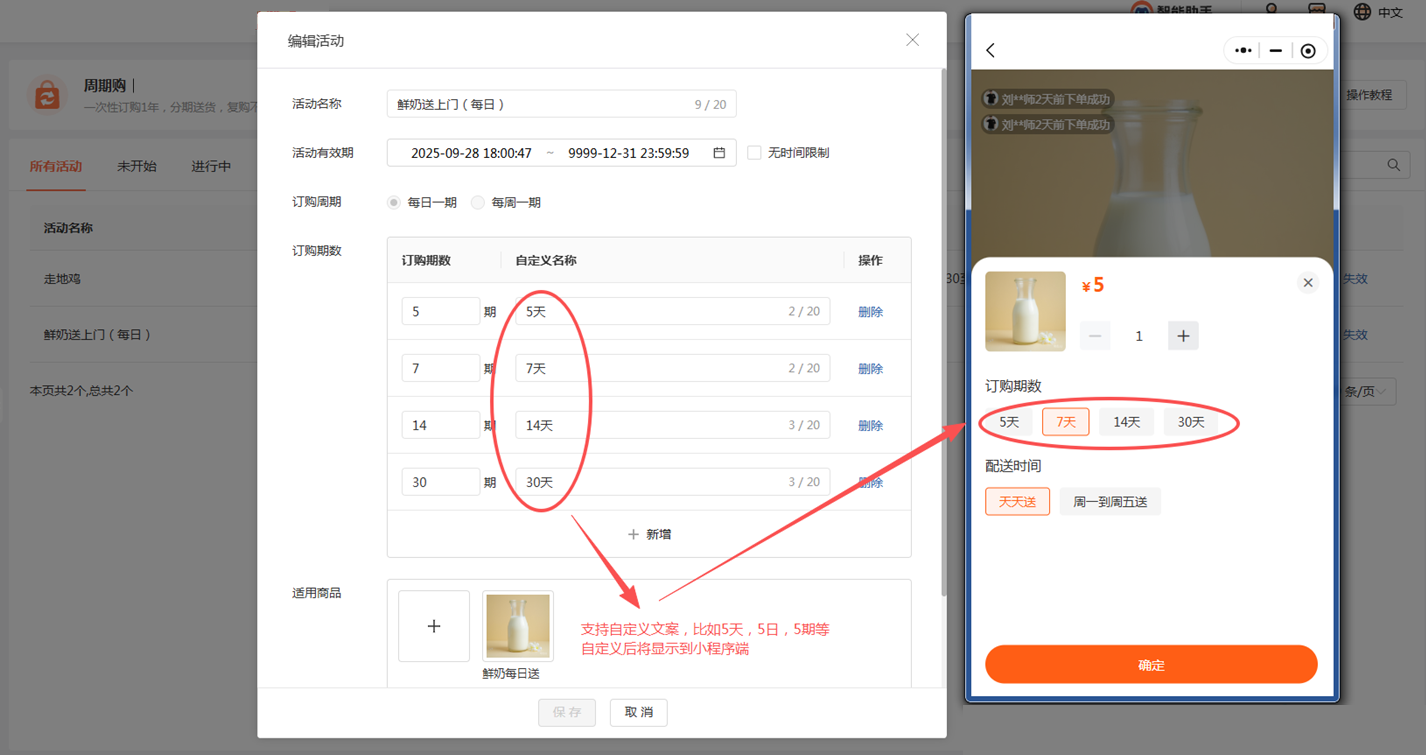Click the globe language icon

(x=1362, y=12)
